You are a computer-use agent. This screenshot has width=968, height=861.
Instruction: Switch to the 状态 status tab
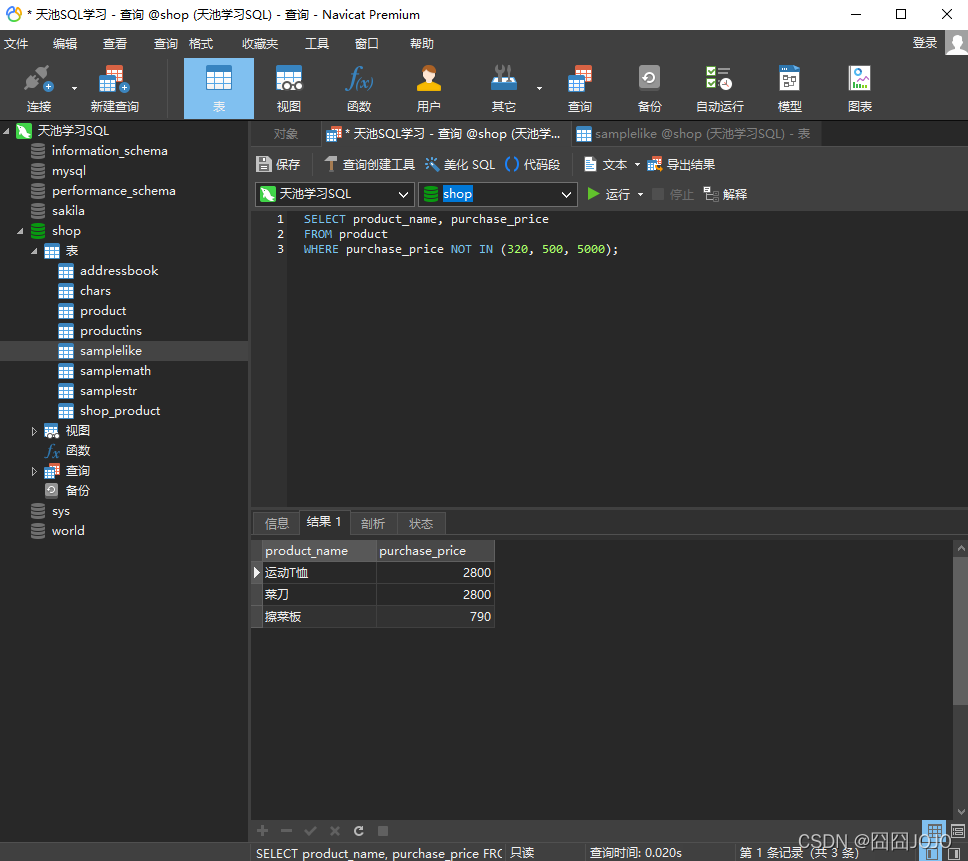[421, 523]
